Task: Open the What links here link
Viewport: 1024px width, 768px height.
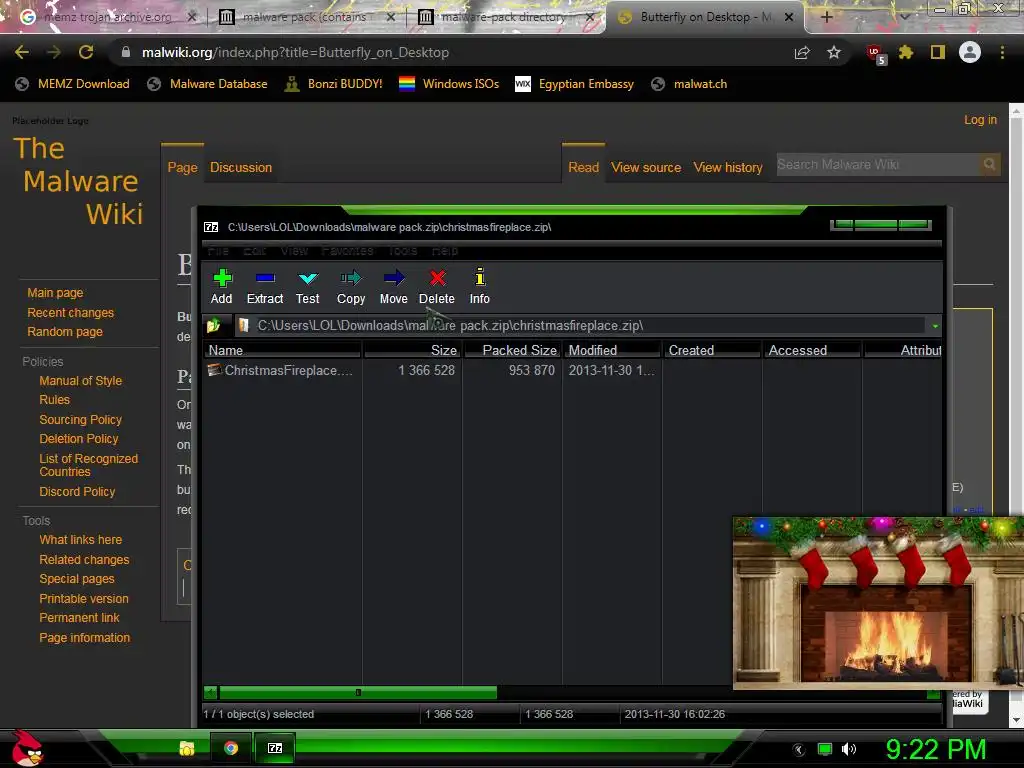Action: pos(80,540)
